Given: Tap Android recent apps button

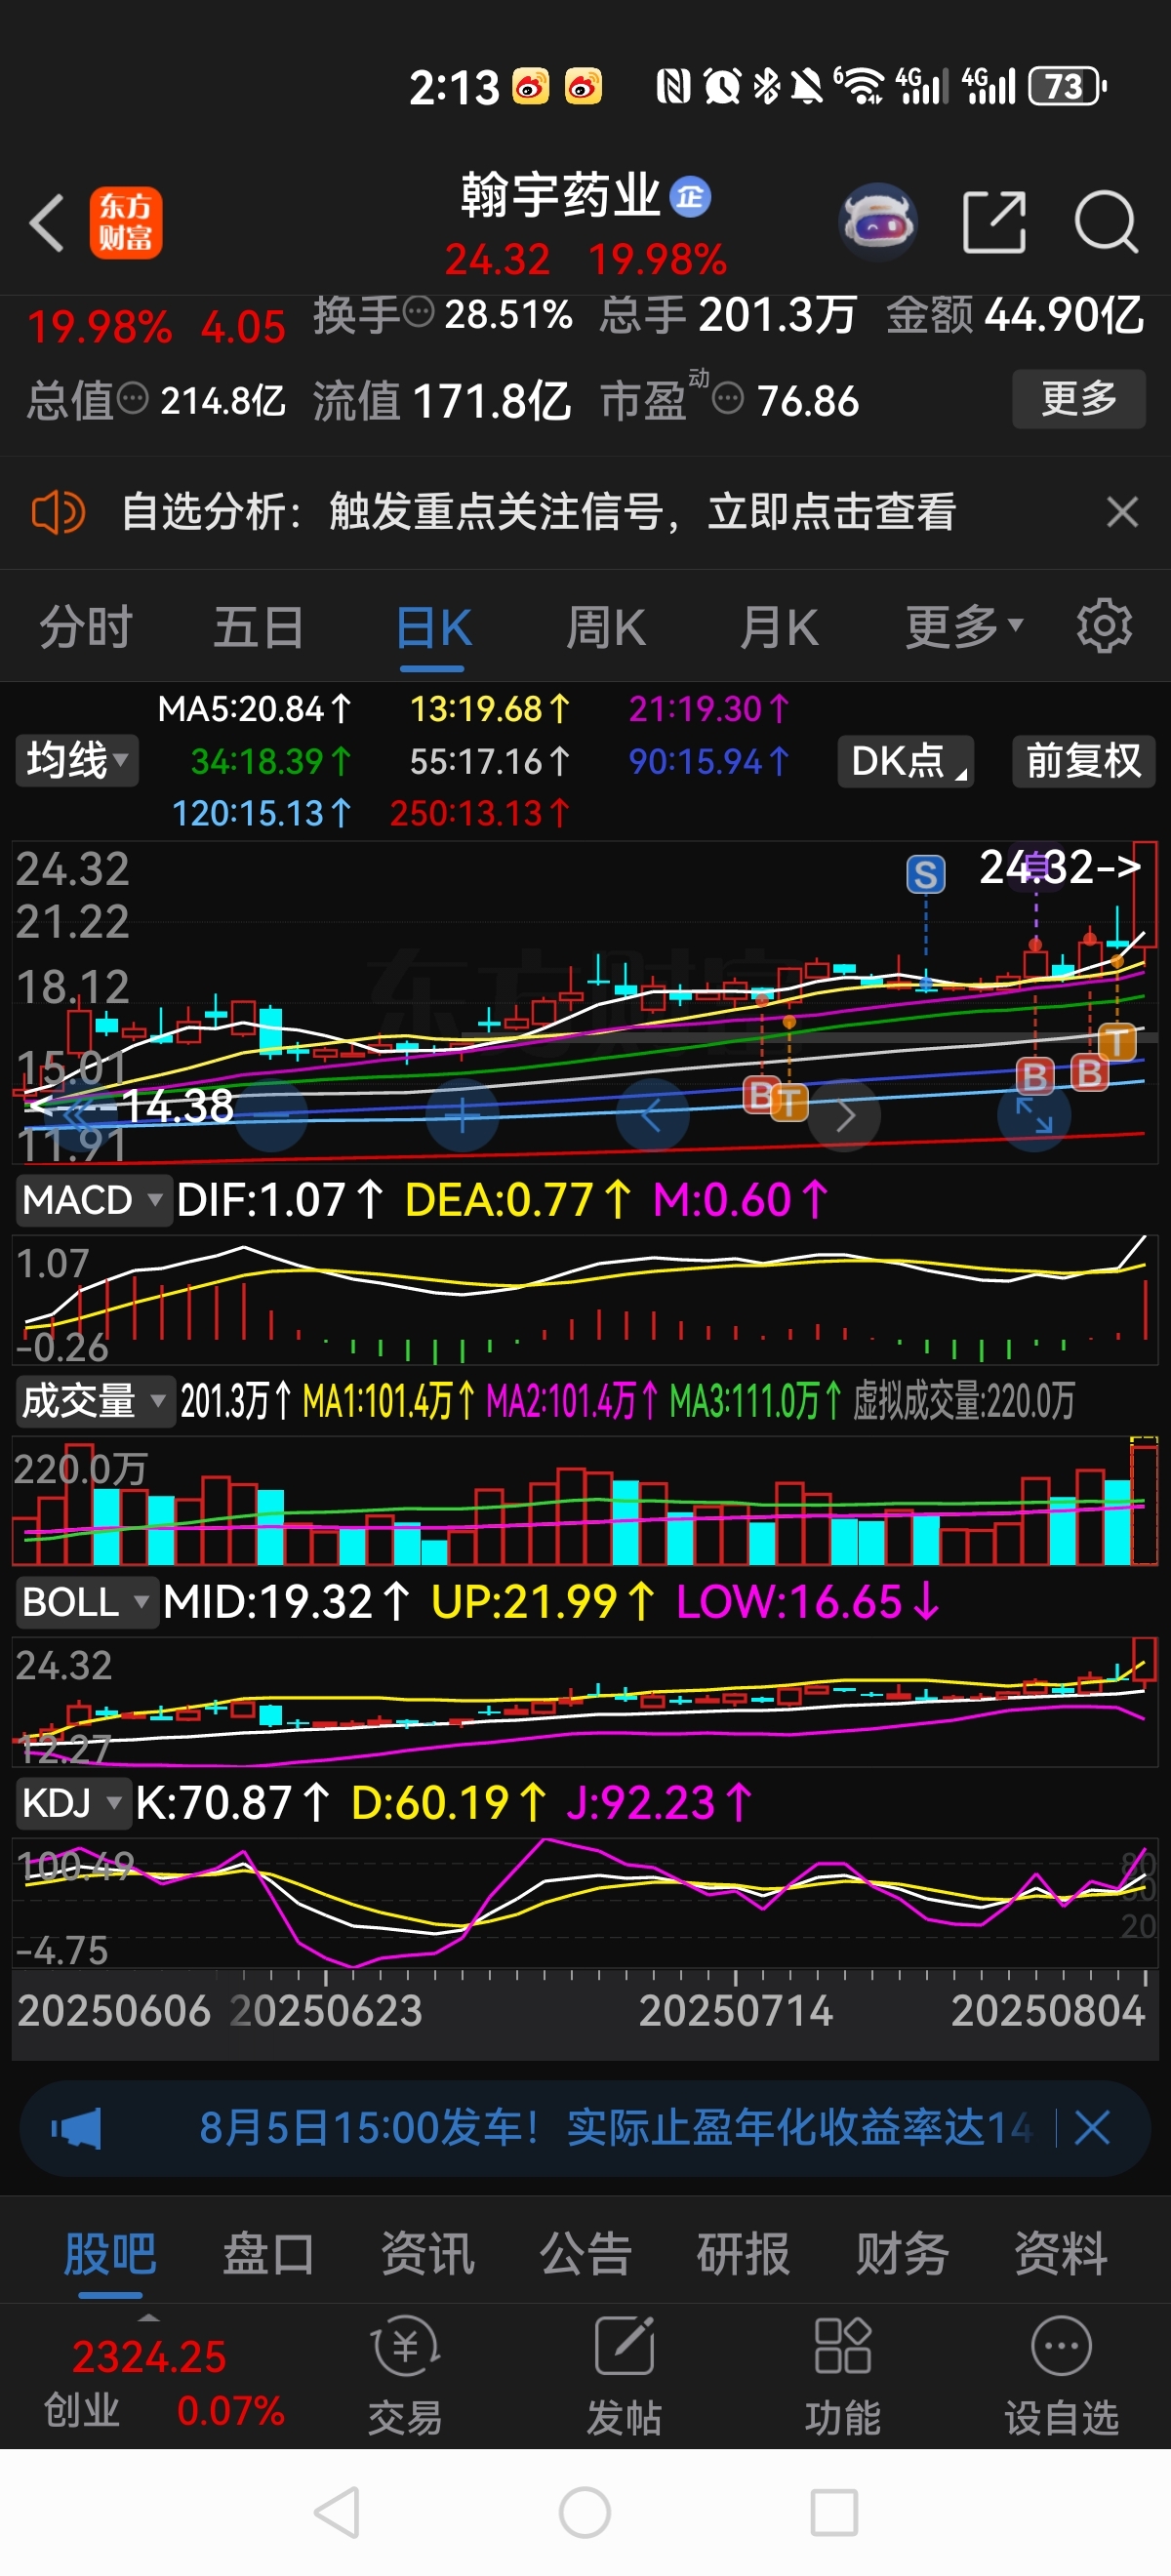Looking at the screenshot, I should [x=834, y=2512].
